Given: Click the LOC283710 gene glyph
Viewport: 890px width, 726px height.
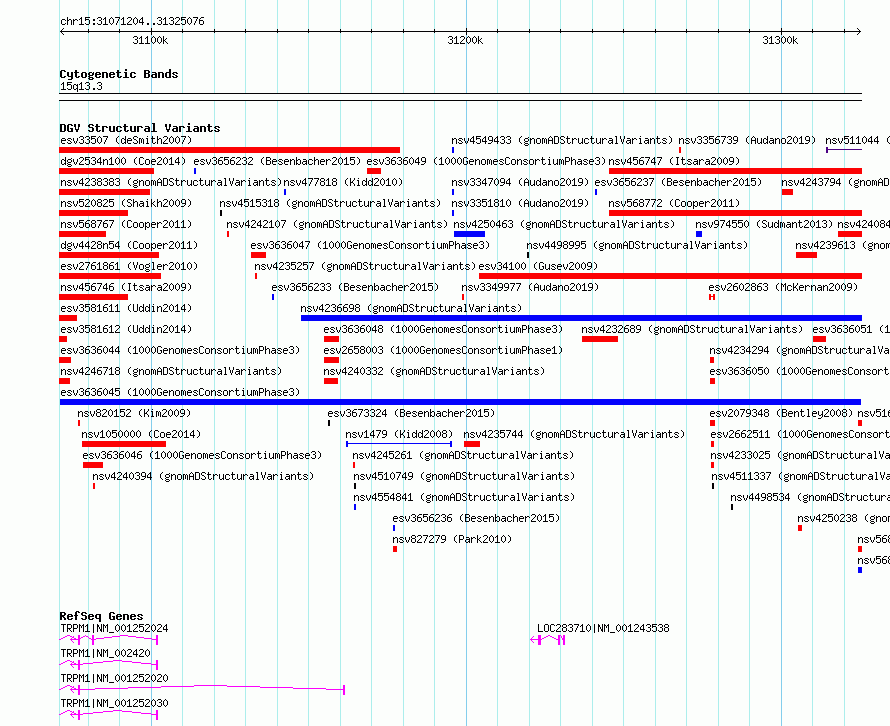Looking at the screenshot, I should (x=548, y=640).
